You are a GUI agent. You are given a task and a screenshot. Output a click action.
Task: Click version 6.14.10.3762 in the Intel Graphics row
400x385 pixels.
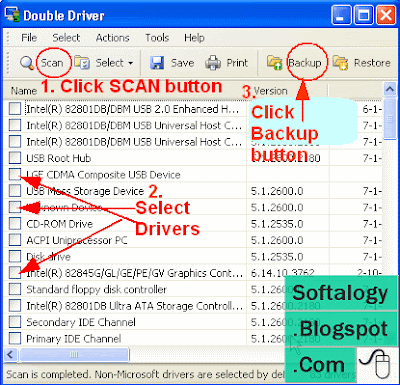tap(282, 273)
